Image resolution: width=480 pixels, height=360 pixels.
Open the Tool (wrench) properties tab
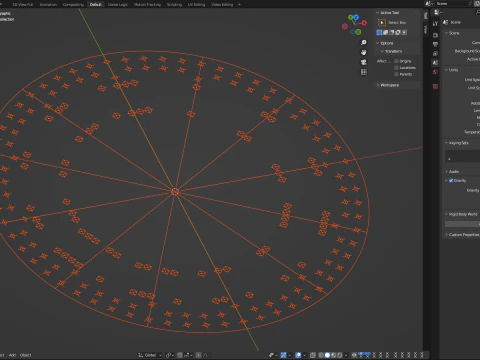click(435, 24)
